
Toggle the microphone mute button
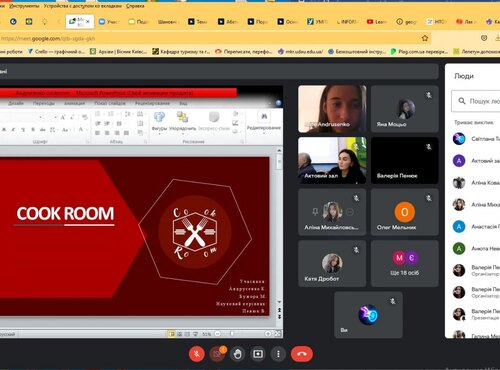point(197,354)
